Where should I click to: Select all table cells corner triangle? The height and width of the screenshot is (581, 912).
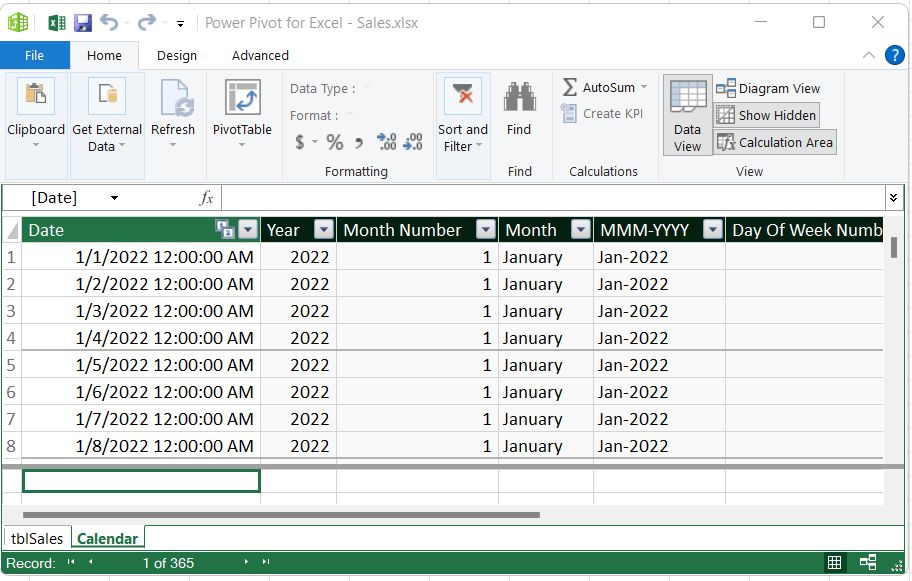pos(12,231)
